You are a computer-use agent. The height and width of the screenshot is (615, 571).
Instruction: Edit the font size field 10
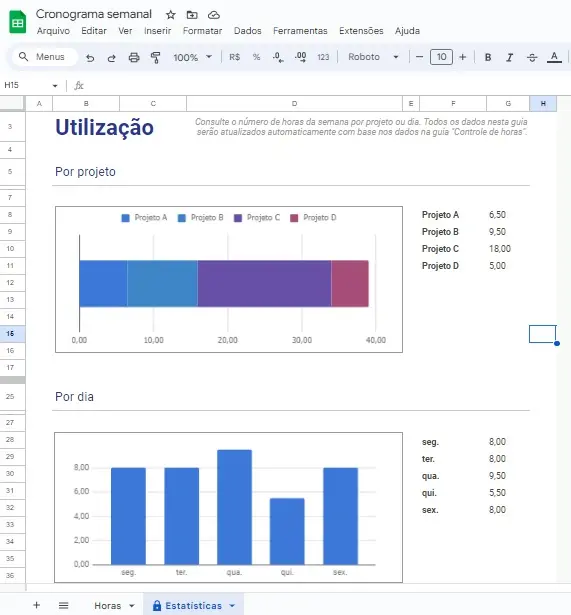coord(441,57)
